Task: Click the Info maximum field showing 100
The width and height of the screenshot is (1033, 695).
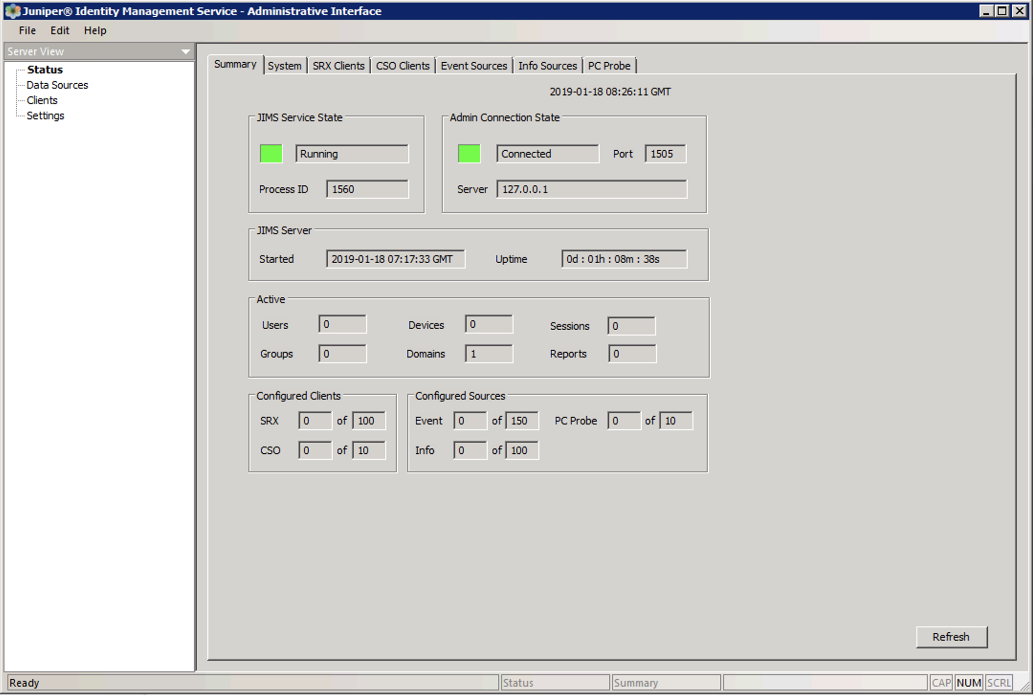Action: click(x=522, y=450)
